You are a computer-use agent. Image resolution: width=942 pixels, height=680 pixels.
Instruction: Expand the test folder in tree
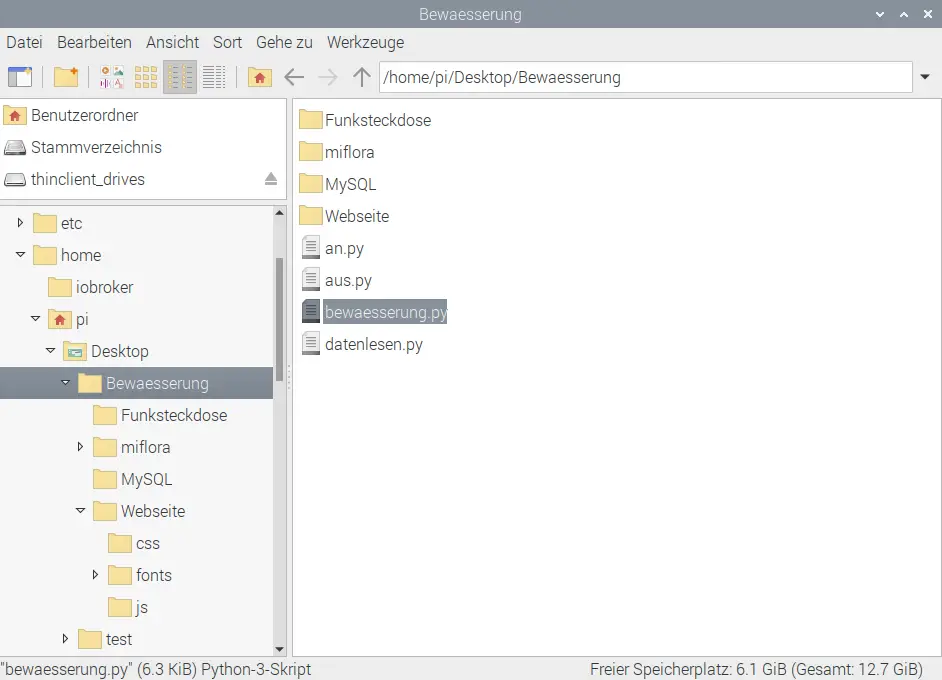pos(65,639)
